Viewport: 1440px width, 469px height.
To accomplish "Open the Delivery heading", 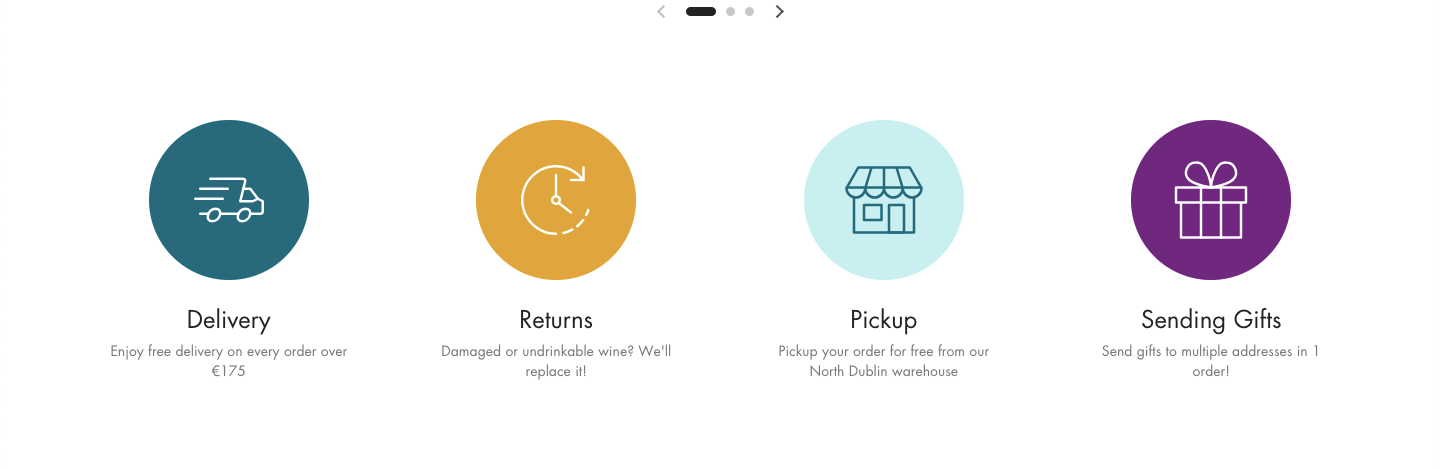I will [229, 320].
